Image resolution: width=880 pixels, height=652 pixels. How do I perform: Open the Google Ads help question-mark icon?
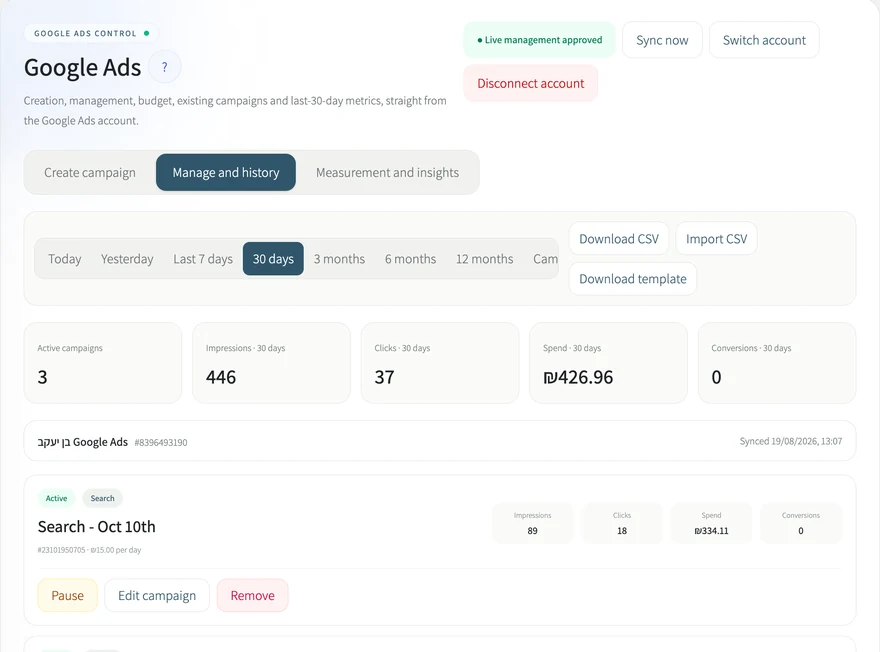(x=164, y=67)
